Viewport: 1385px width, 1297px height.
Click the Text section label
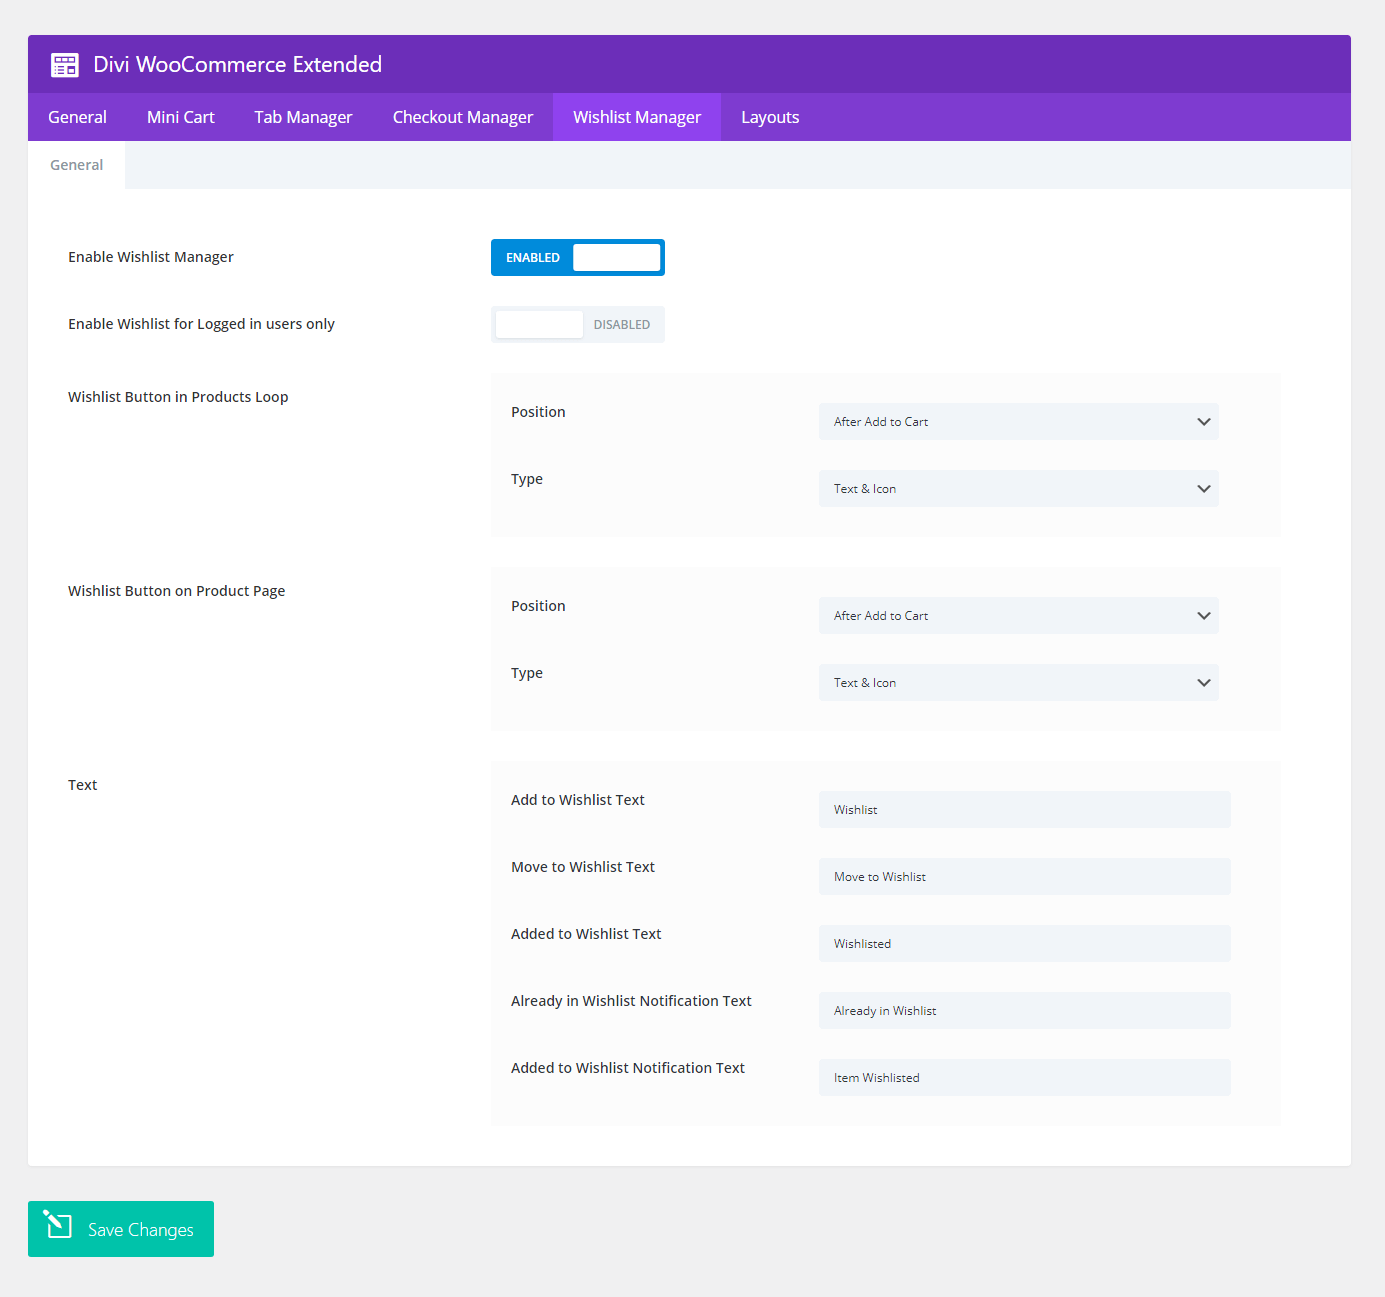click(x=82, y=785)
